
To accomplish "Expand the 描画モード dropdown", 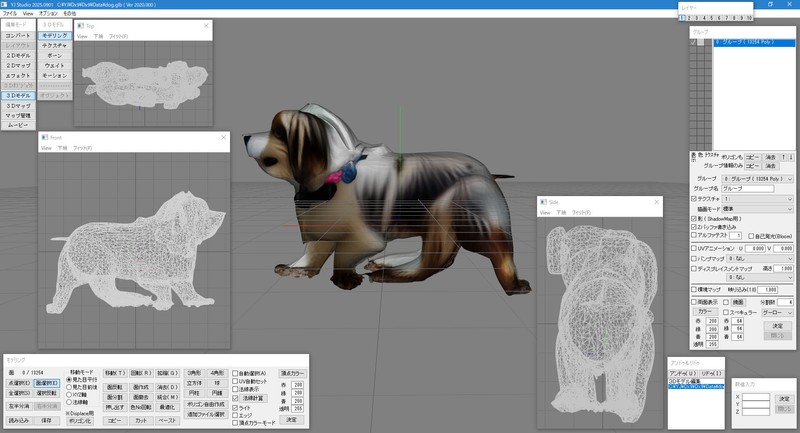I will tap(759, 209).
